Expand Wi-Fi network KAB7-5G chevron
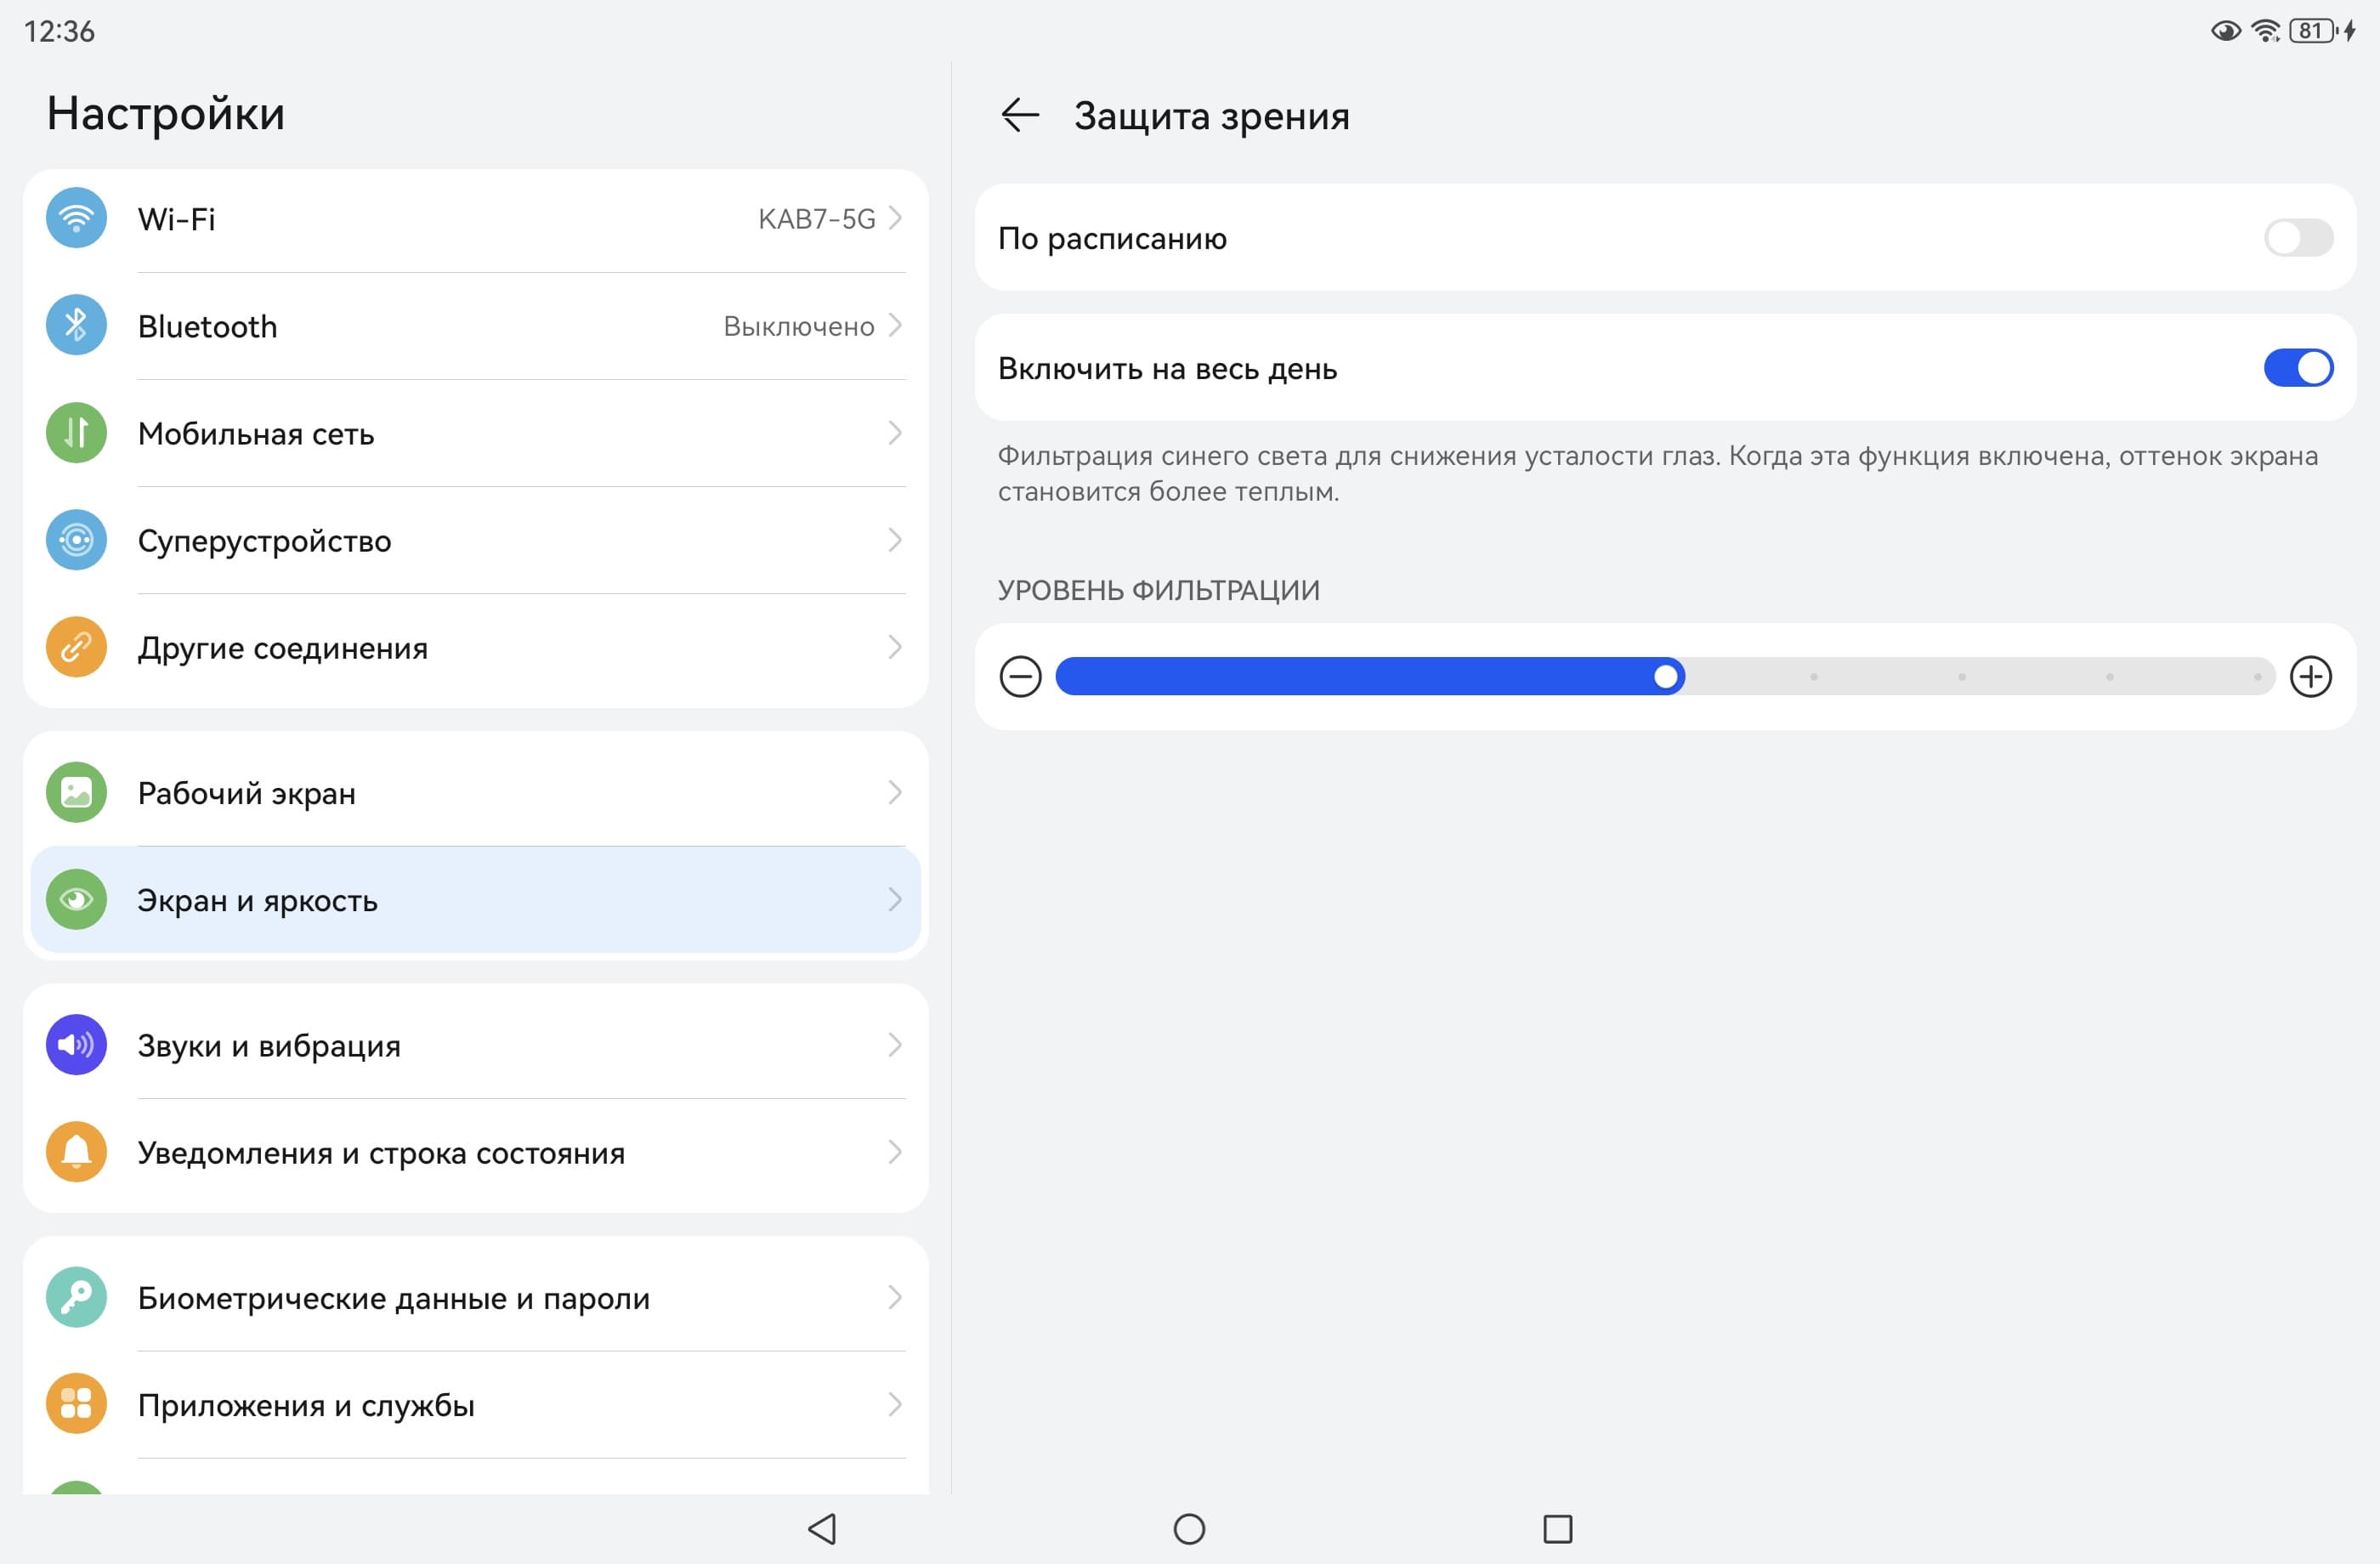The width and height of the screenshot is (2380, 1564). point(895,218)
